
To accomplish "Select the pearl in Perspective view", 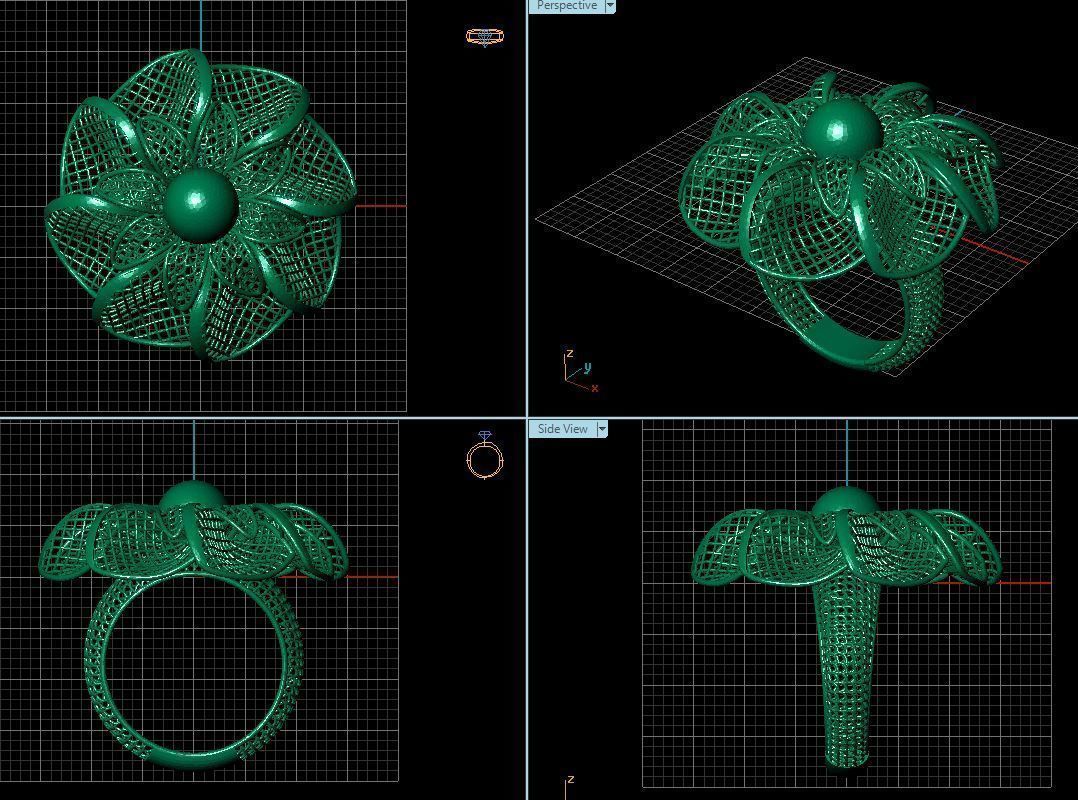I will pyautogui.click(x=842, y=129).
